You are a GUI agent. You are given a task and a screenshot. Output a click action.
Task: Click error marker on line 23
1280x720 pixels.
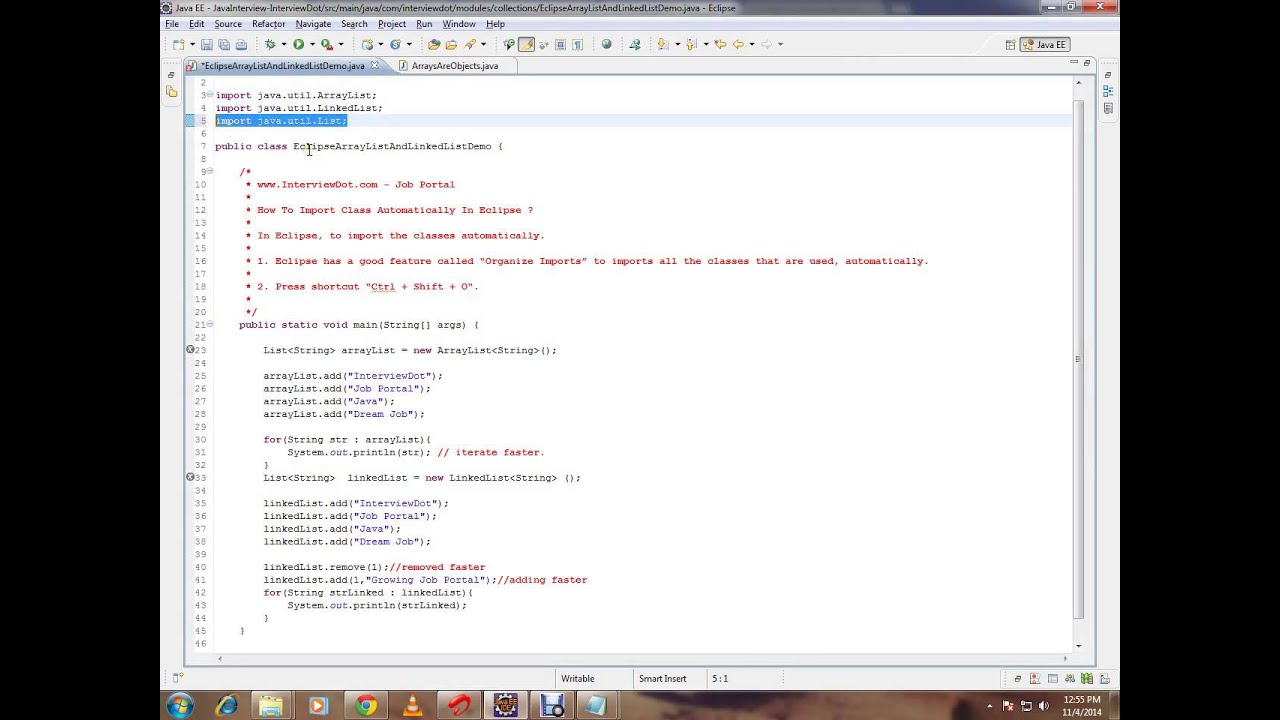(x=190, y=350)
